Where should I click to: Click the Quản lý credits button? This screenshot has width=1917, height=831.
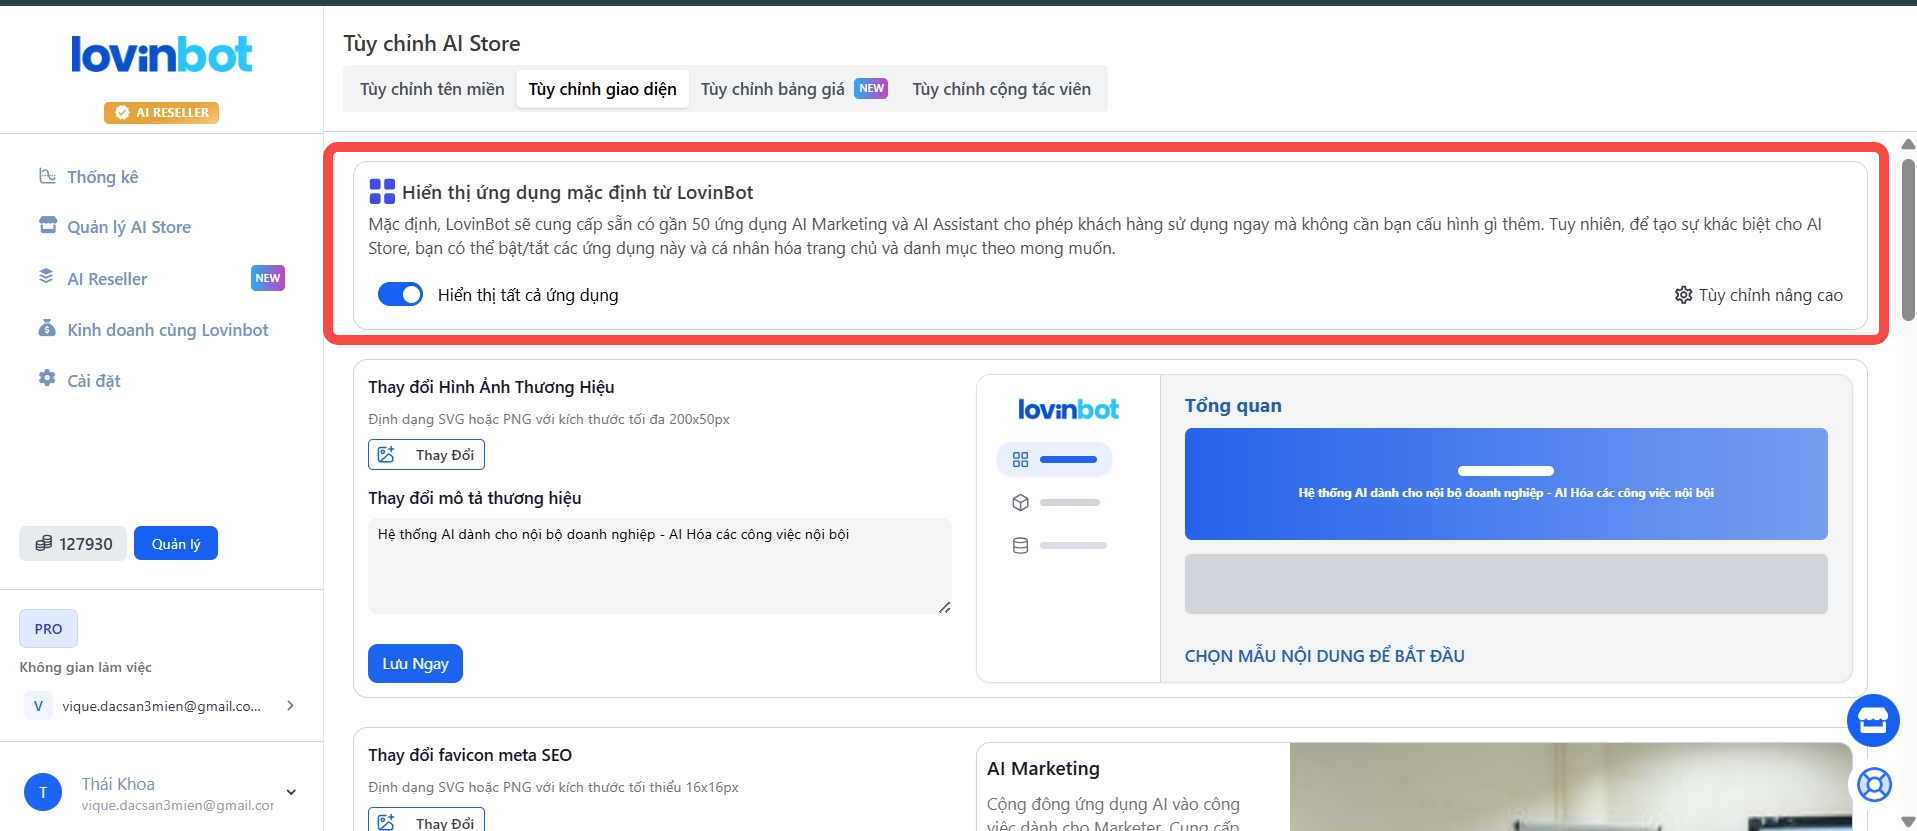(x=176, y=544)
